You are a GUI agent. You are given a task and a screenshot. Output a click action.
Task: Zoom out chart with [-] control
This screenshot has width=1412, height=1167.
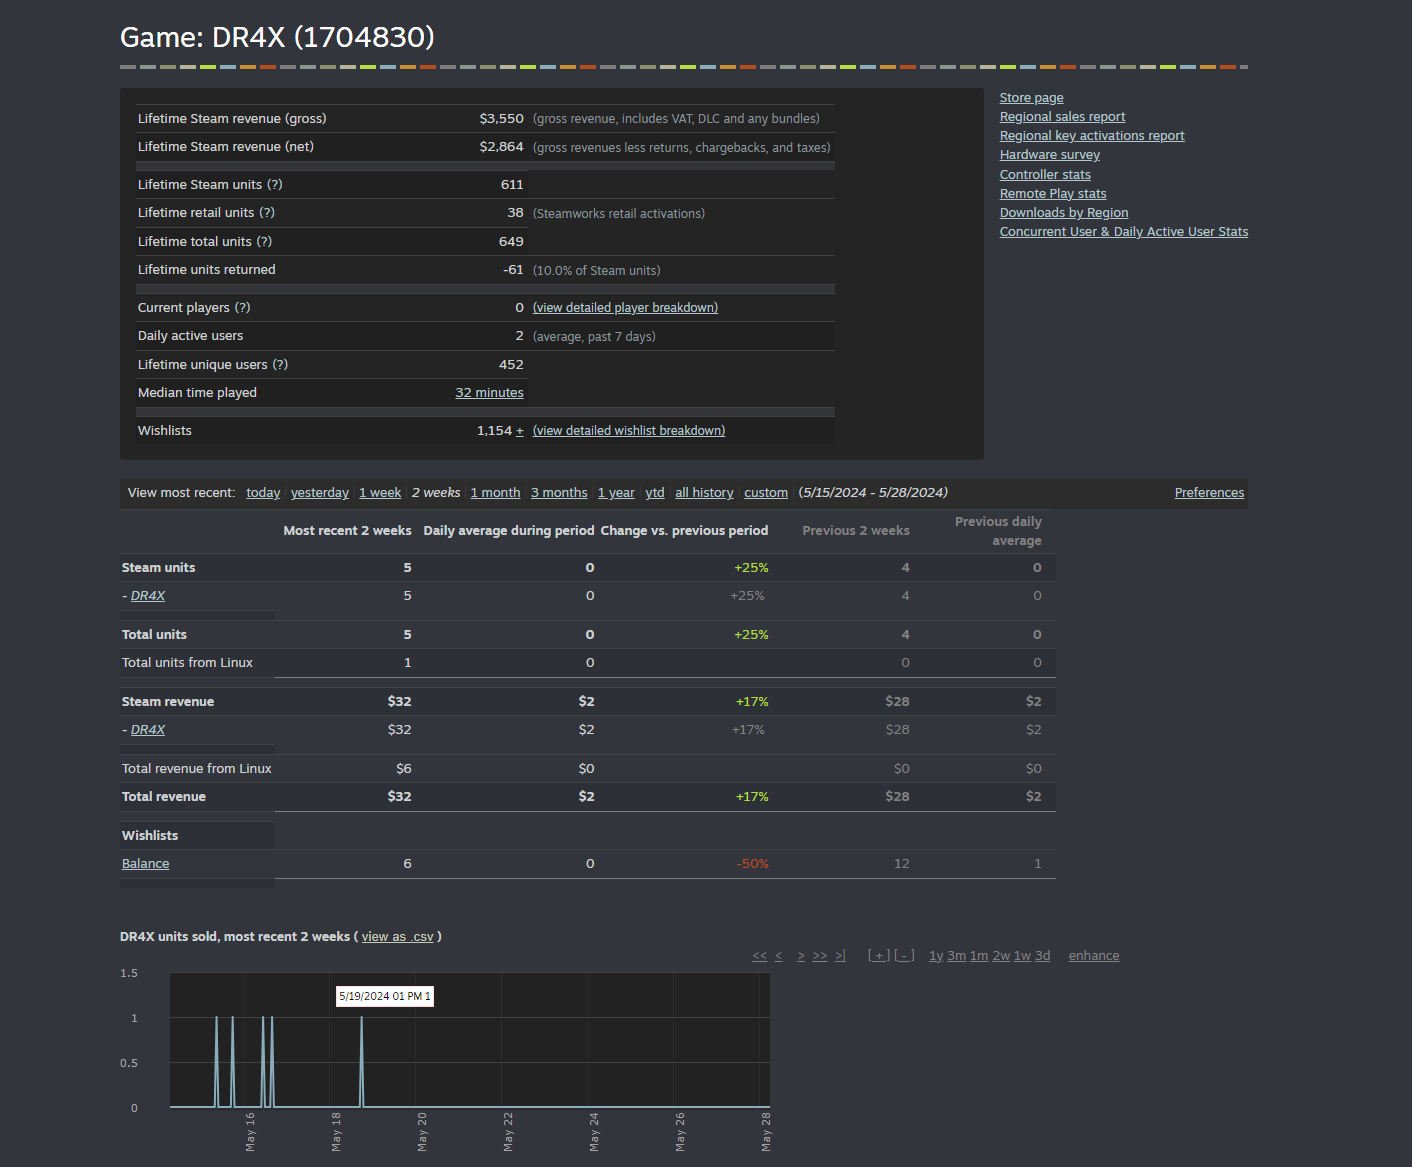[904, 955]
